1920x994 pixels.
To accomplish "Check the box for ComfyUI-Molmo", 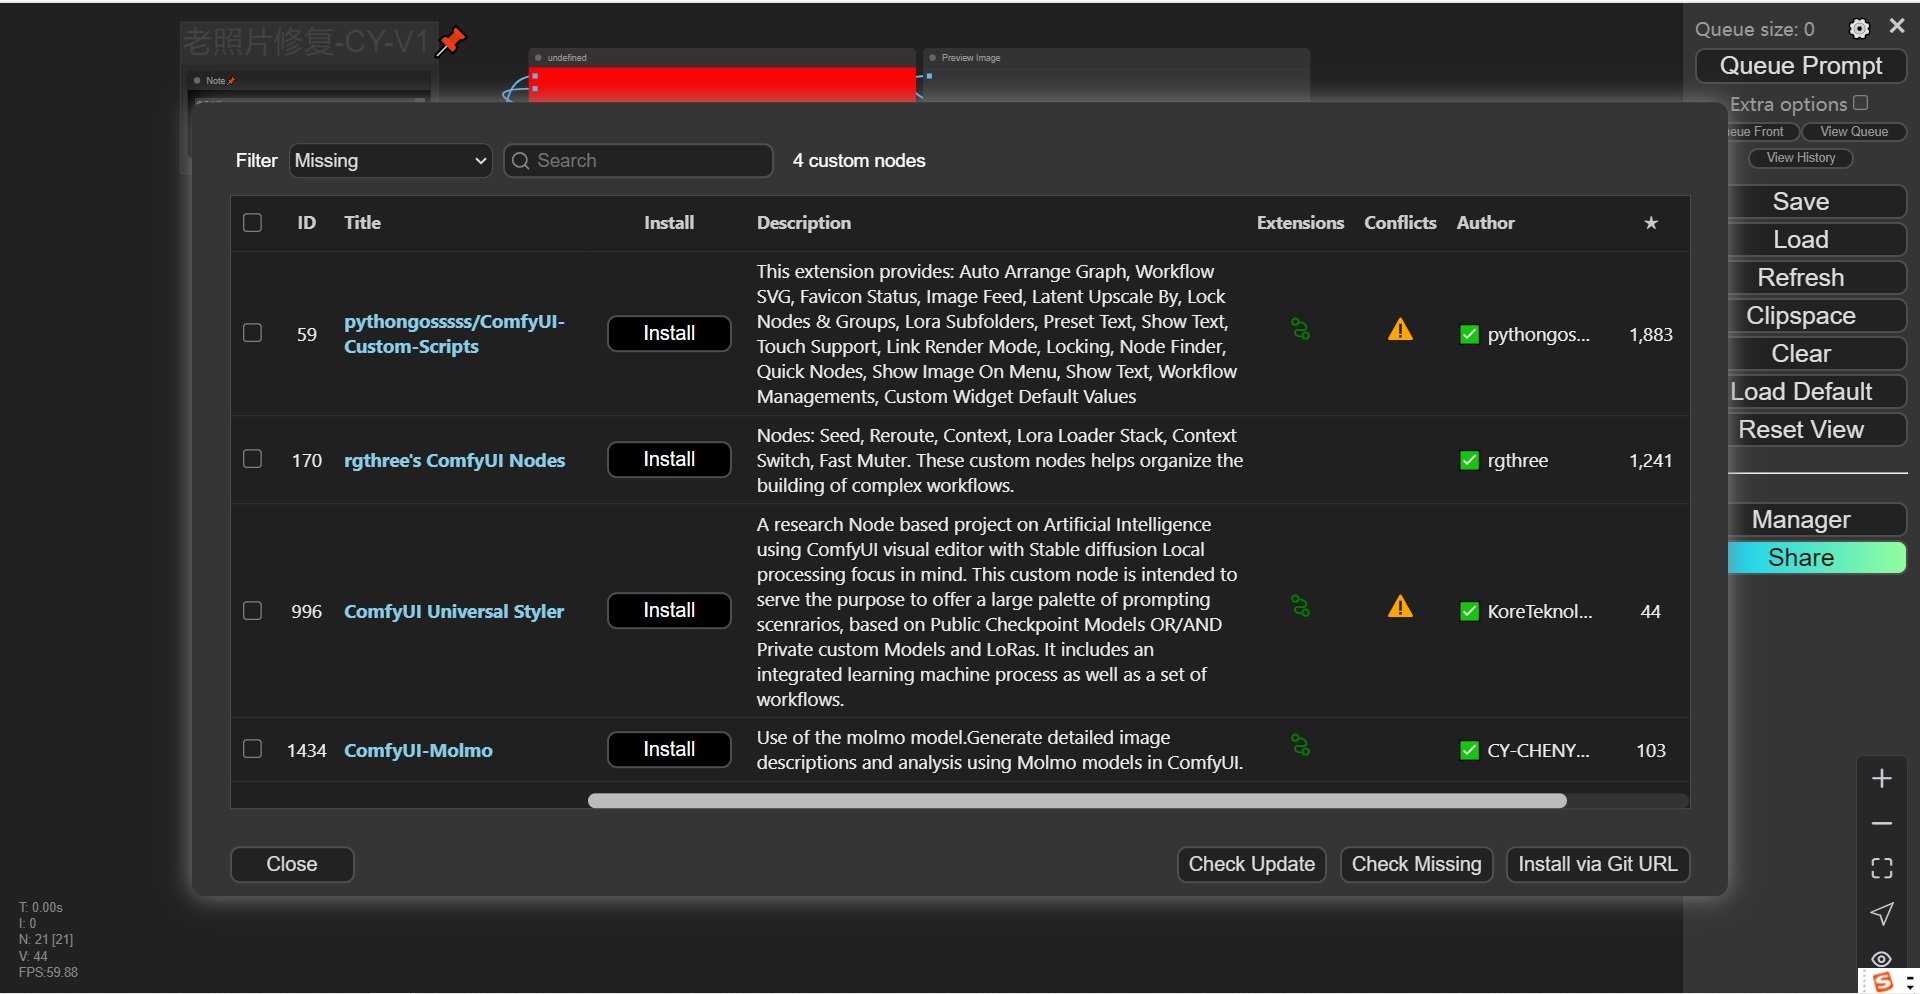I will (252, 749).
